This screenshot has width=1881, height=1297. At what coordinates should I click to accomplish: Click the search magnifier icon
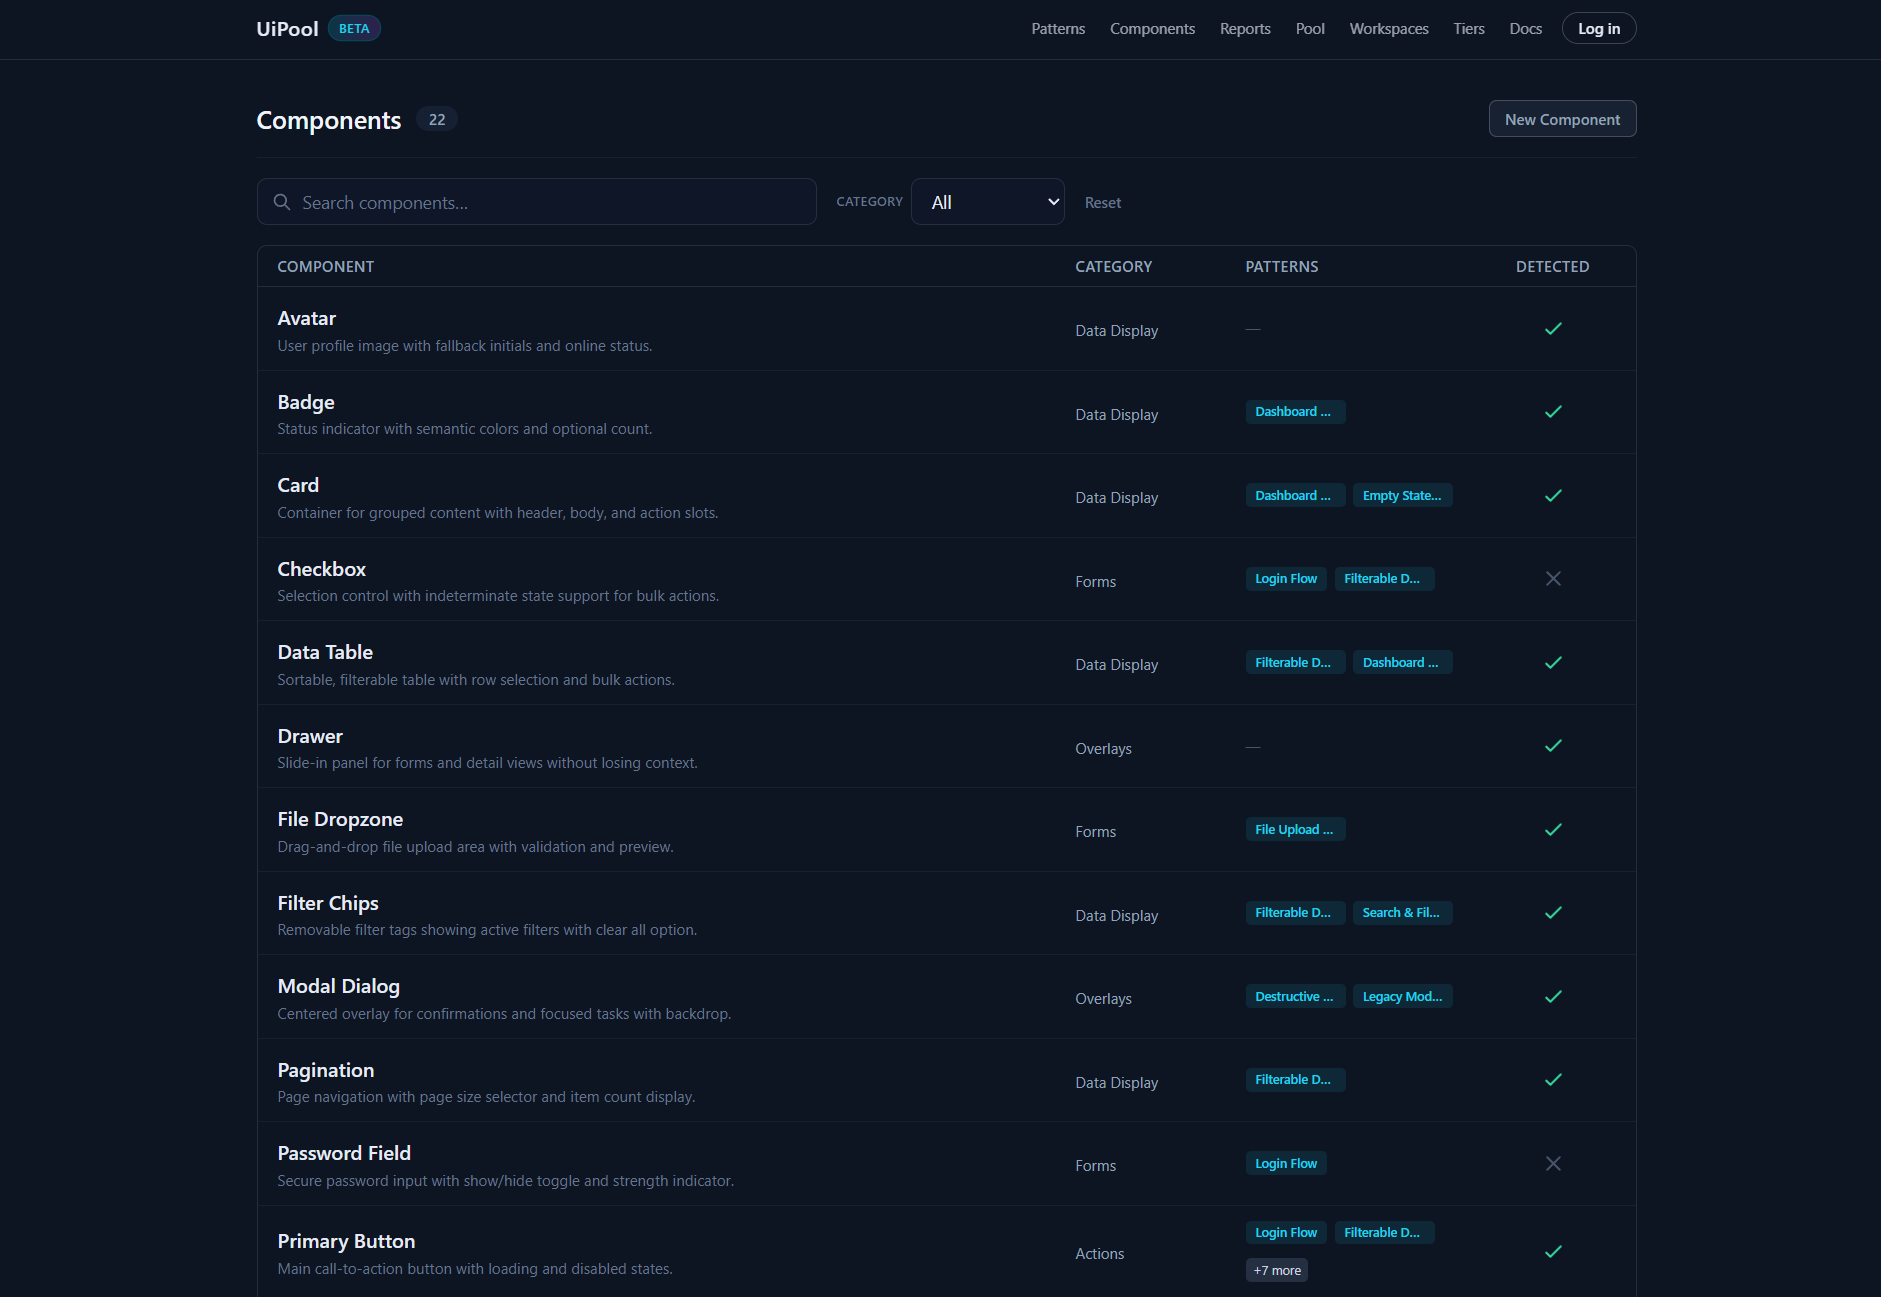(x=282, y=202)
